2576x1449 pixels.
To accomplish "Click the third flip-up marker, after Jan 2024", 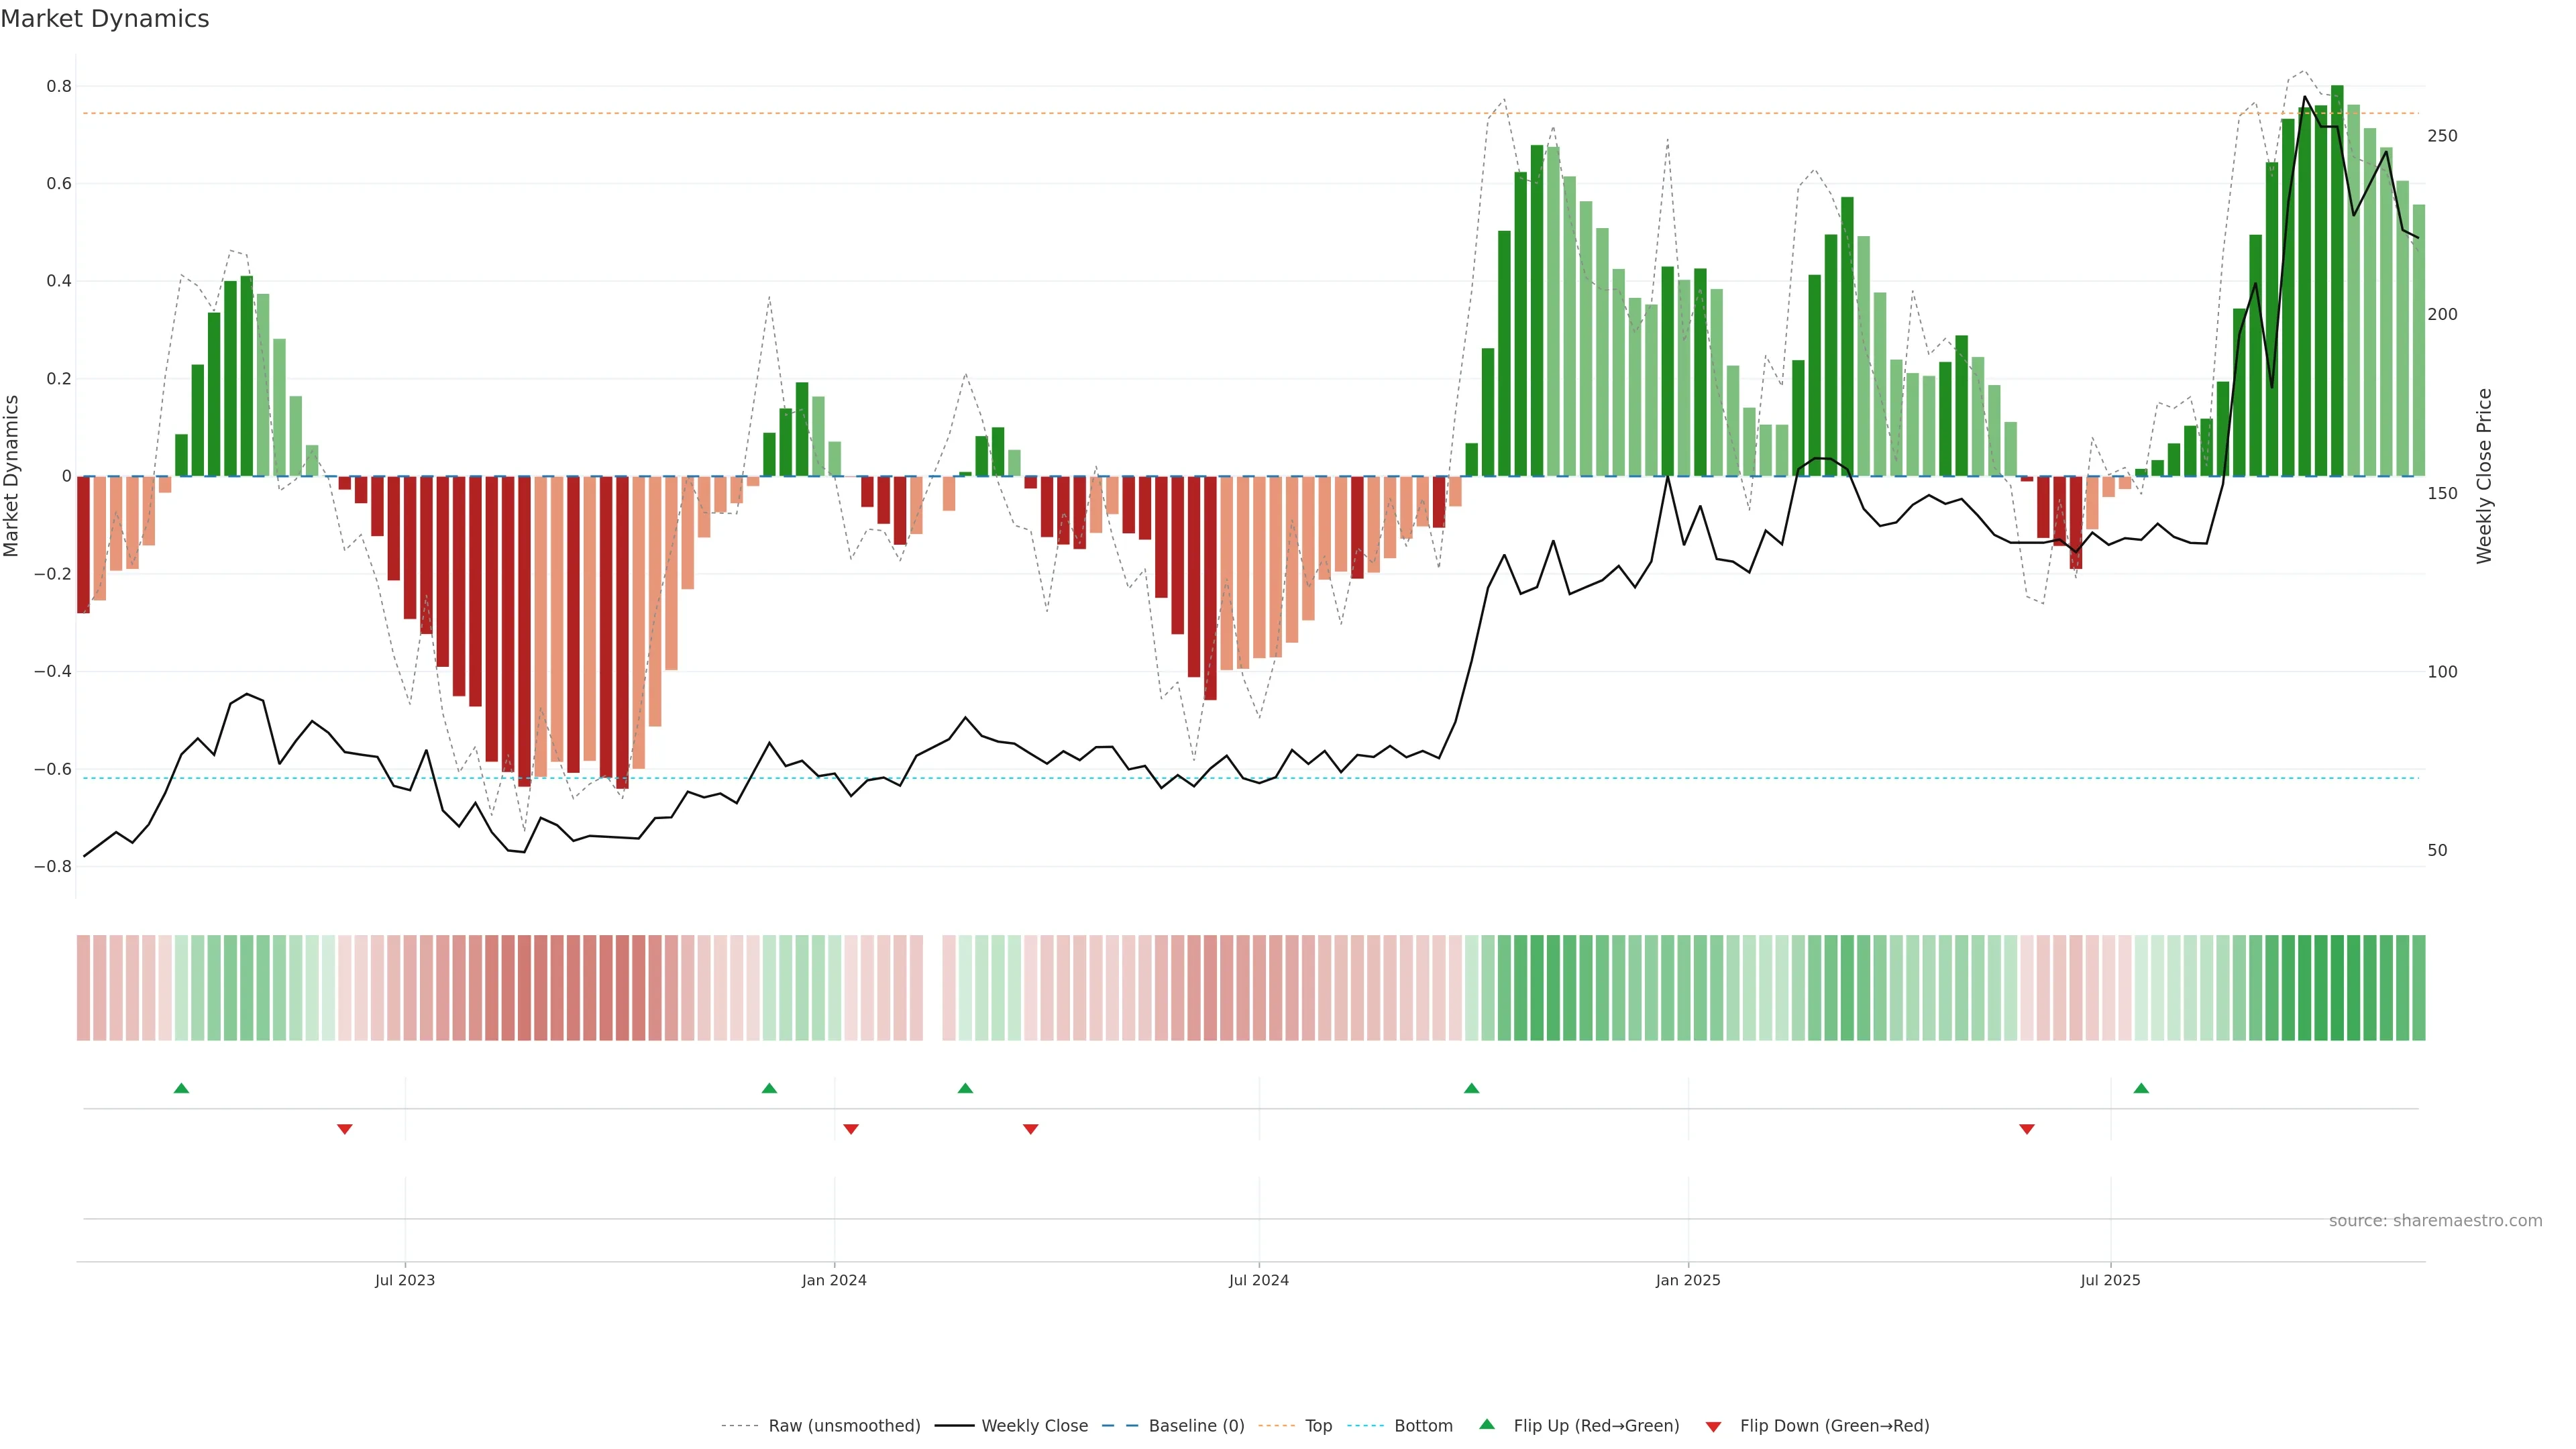I will pos(965,1088).
